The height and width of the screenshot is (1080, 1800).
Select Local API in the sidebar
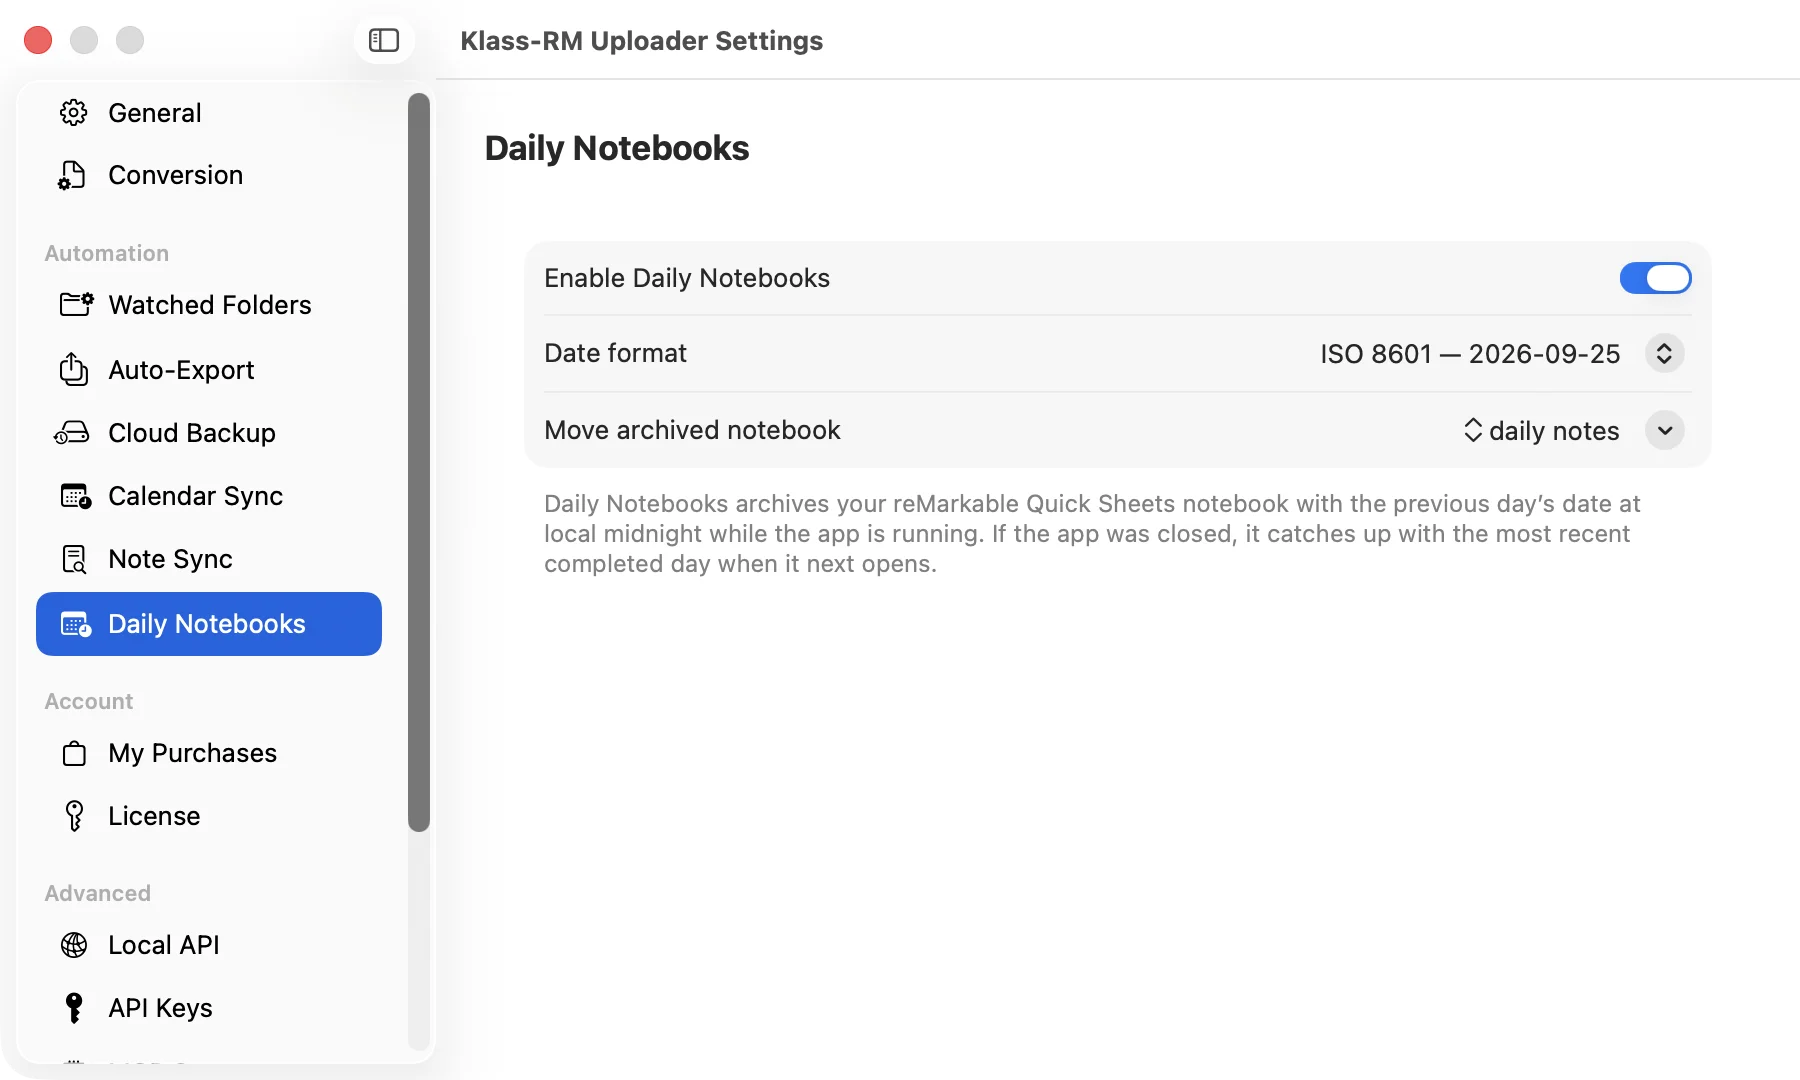pyautogui.click(x=209, y=945)
